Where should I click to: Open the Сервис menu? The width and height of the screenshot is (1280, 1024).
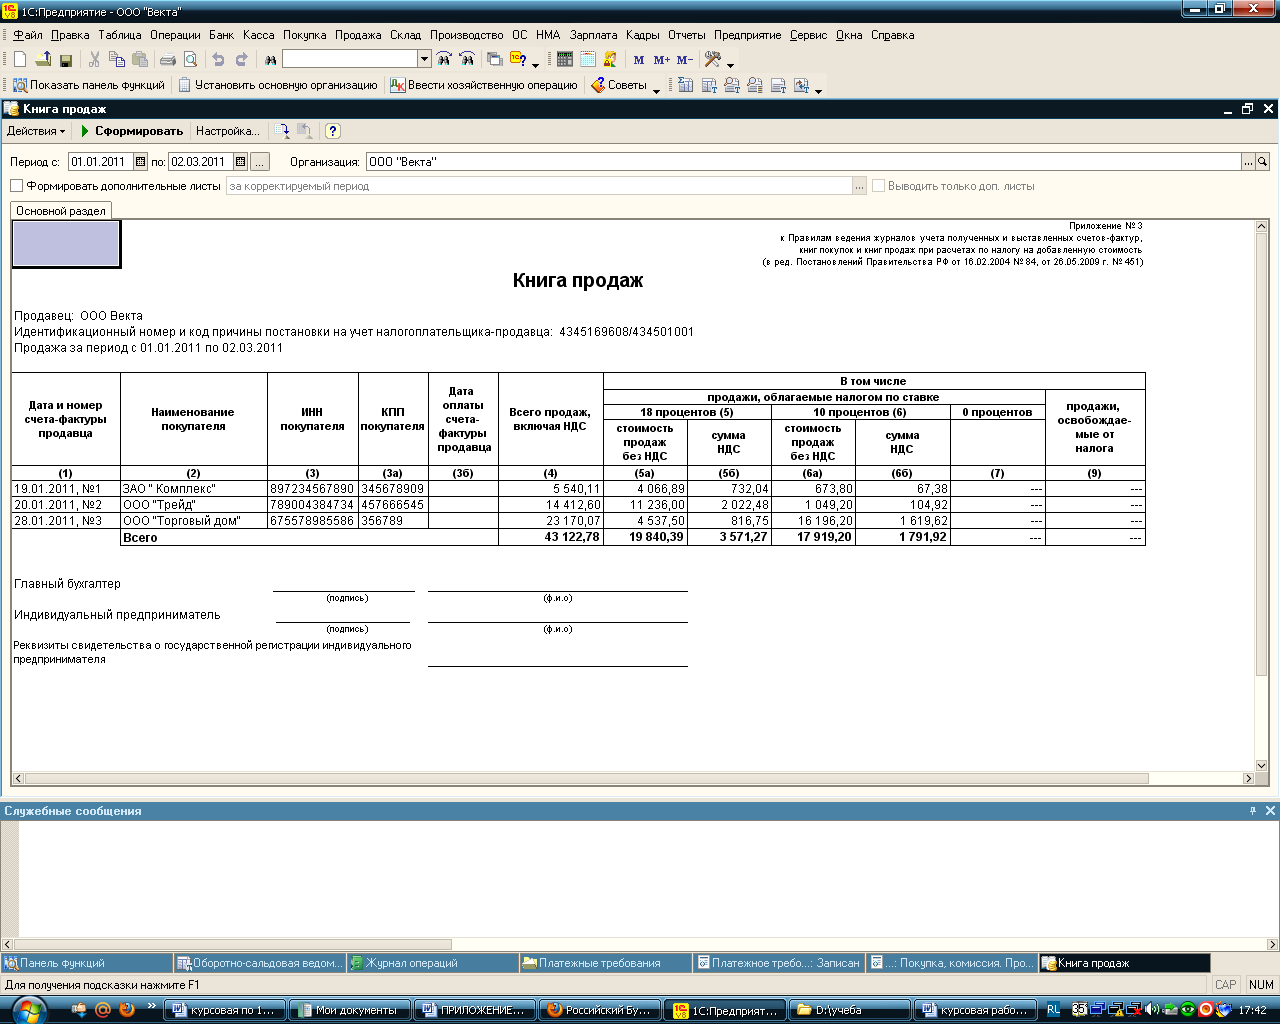tap(808, 35)
